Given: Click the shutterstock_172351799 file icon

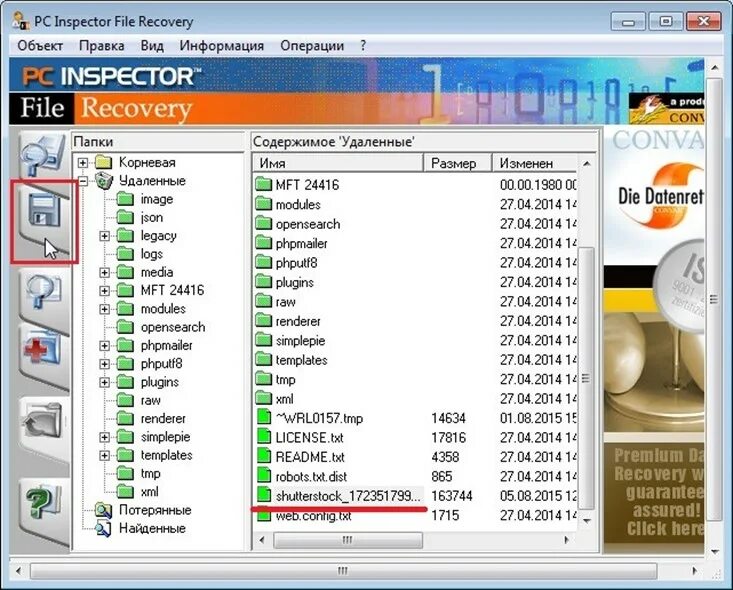Looking at the screenshot, I should (264, 495).
